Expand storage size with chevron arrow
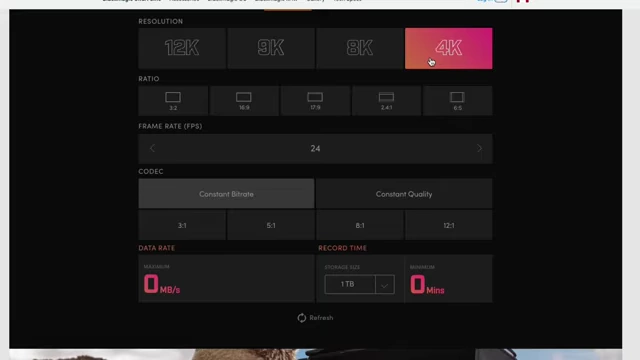This screenshot has width=640, height=360. tap(384, 284)
